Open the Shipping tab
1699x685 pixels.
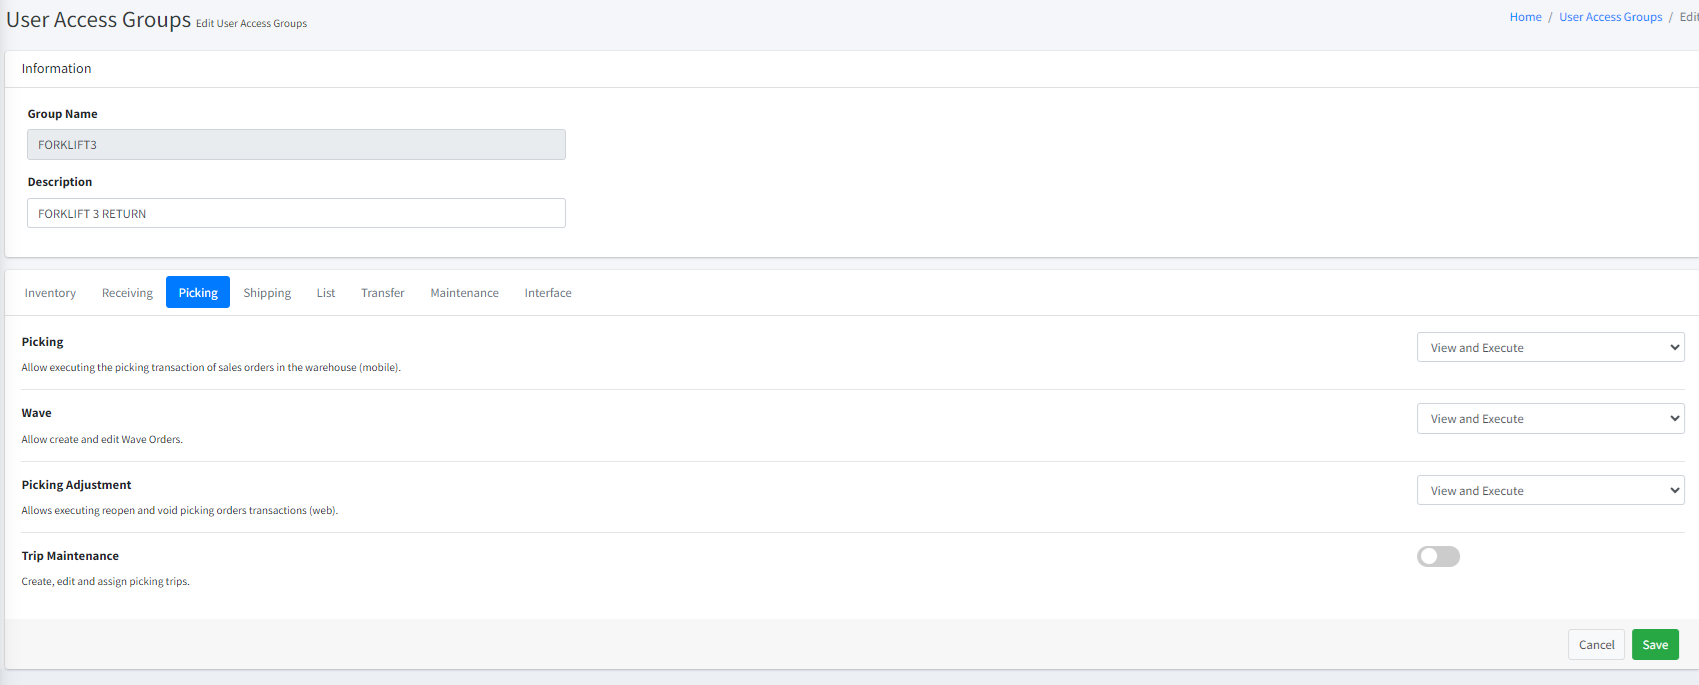point(267,293)
